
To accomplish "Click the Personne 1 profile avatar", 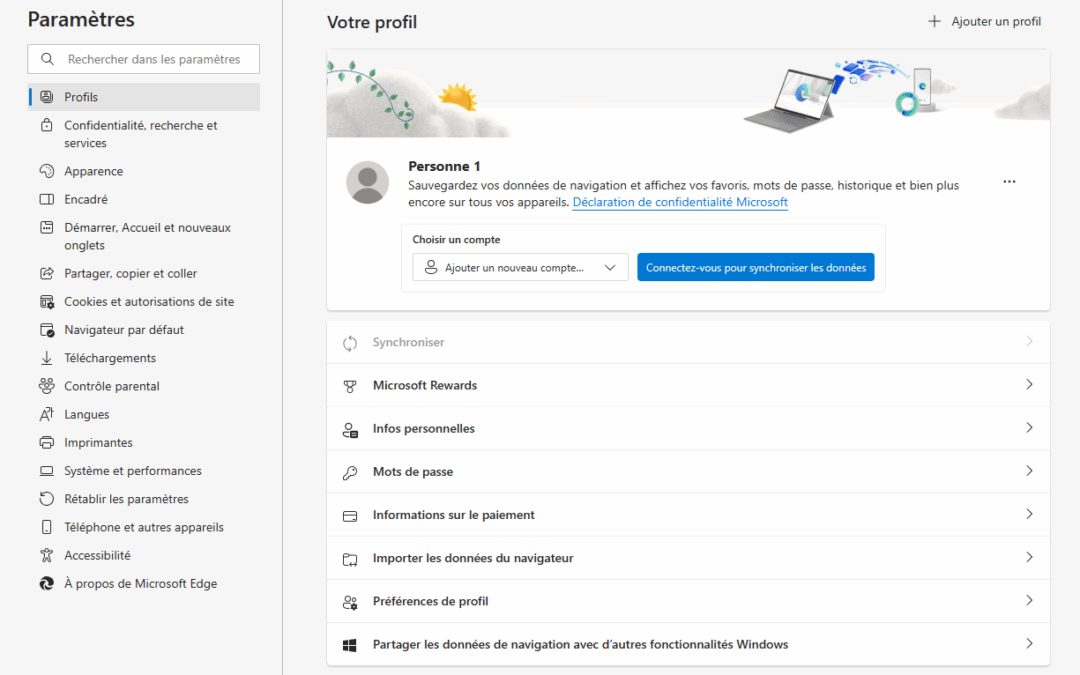I will pos(367,183).
